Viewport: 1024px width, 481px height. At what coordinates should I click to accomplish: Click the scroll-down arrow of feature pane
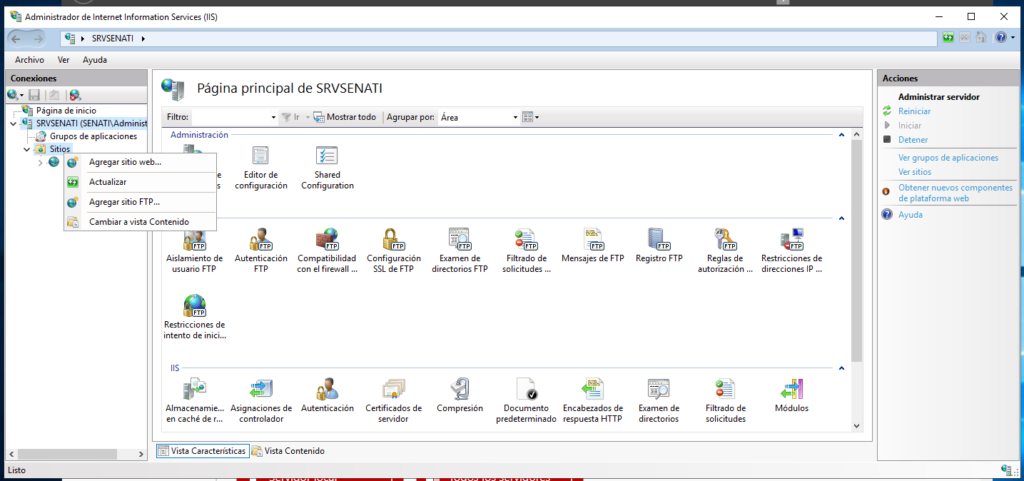pos(857,426)
